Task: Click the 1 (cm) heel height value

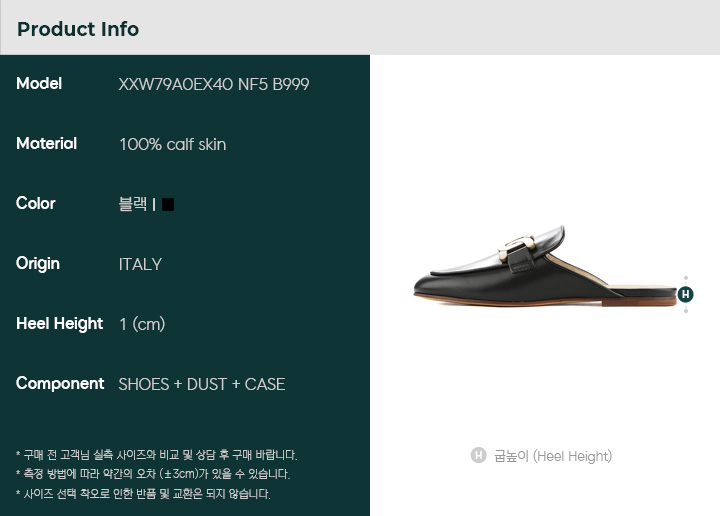Action: point(142,324)
